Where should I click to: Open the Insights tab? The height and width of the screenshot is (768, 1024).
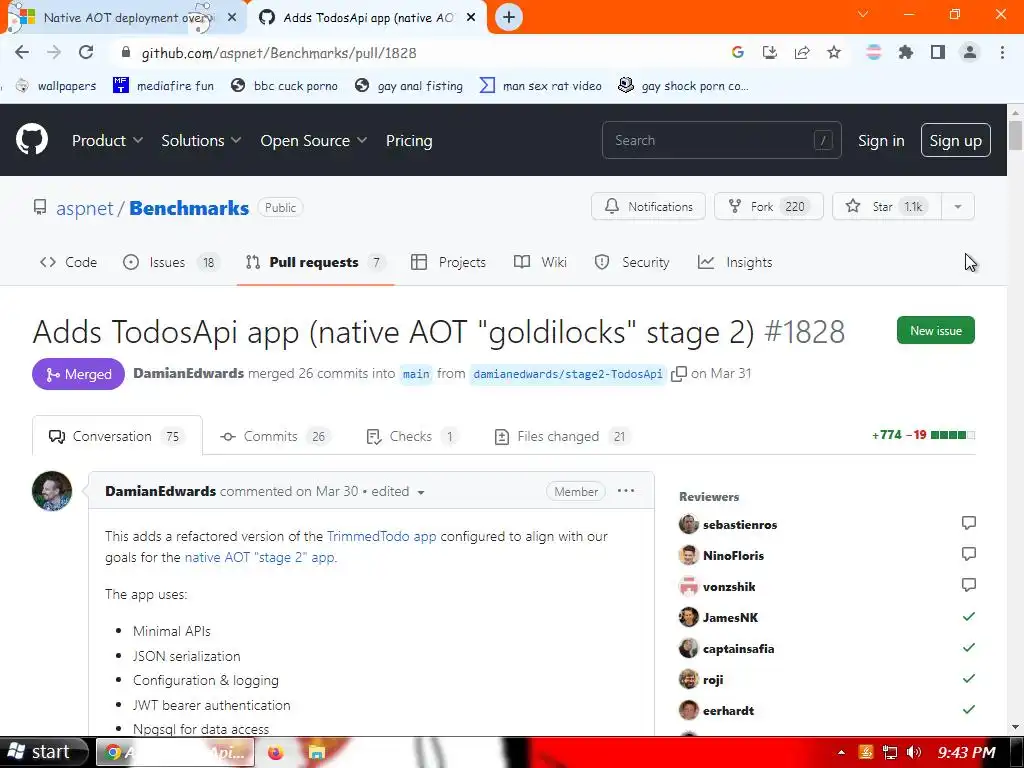(x=735, y=263)
